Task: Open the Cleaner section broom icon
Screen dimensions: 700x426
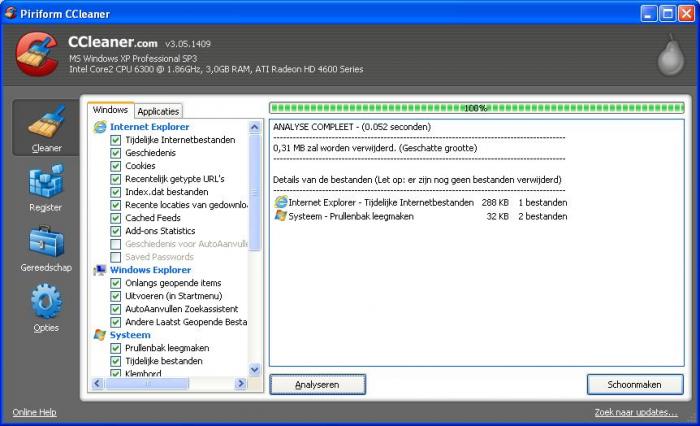Action: coord(46,122)
